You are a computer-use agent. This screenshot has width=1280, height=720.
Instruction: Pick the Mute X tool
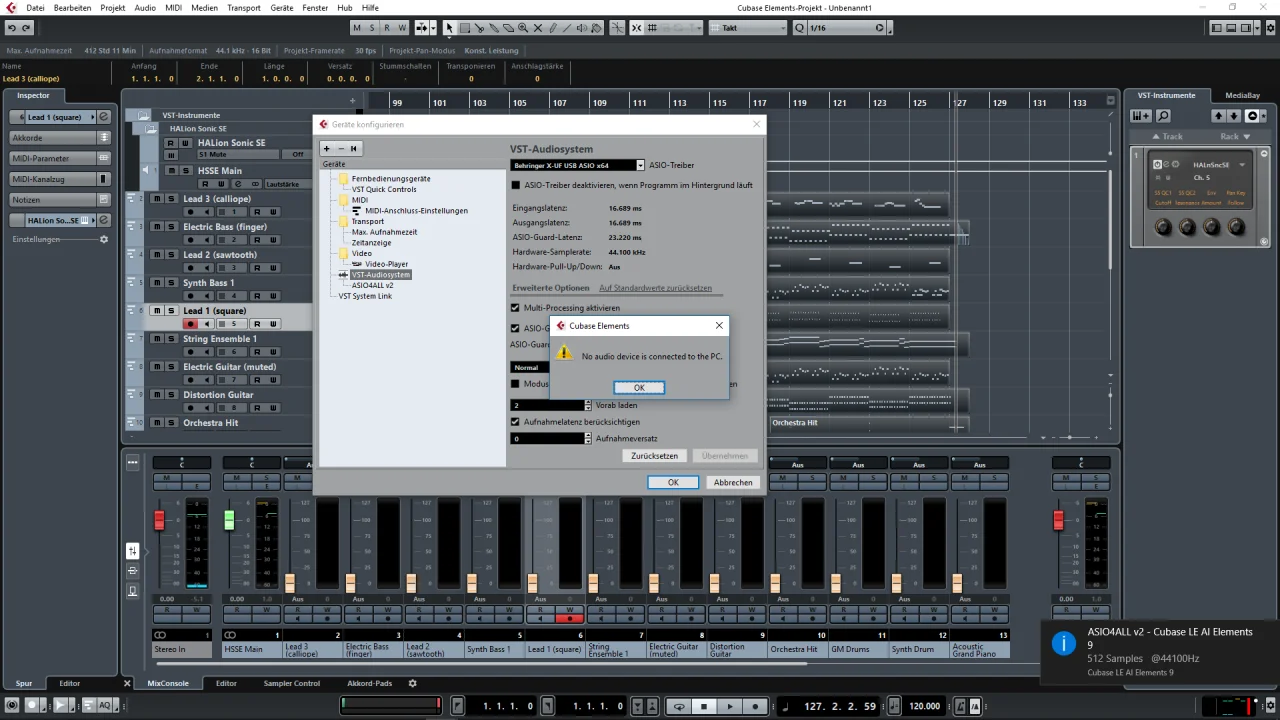[538, 28]
